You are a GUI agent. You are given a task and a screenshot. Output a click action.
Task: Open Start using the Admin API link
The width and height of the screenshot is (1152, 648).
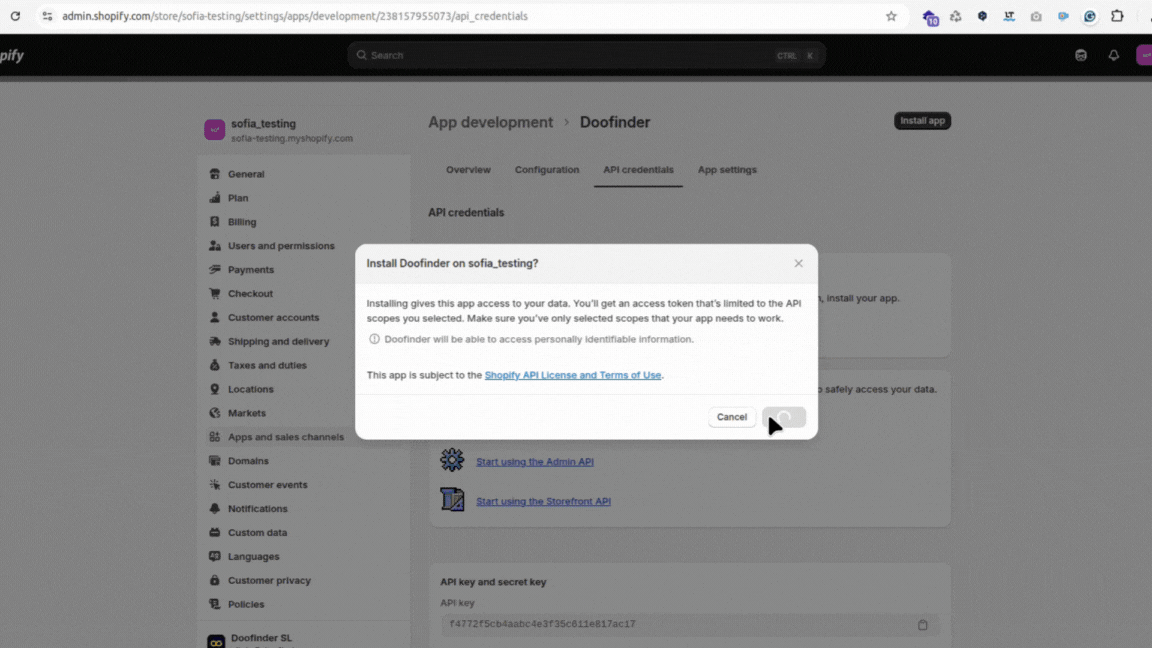(535, 461)
